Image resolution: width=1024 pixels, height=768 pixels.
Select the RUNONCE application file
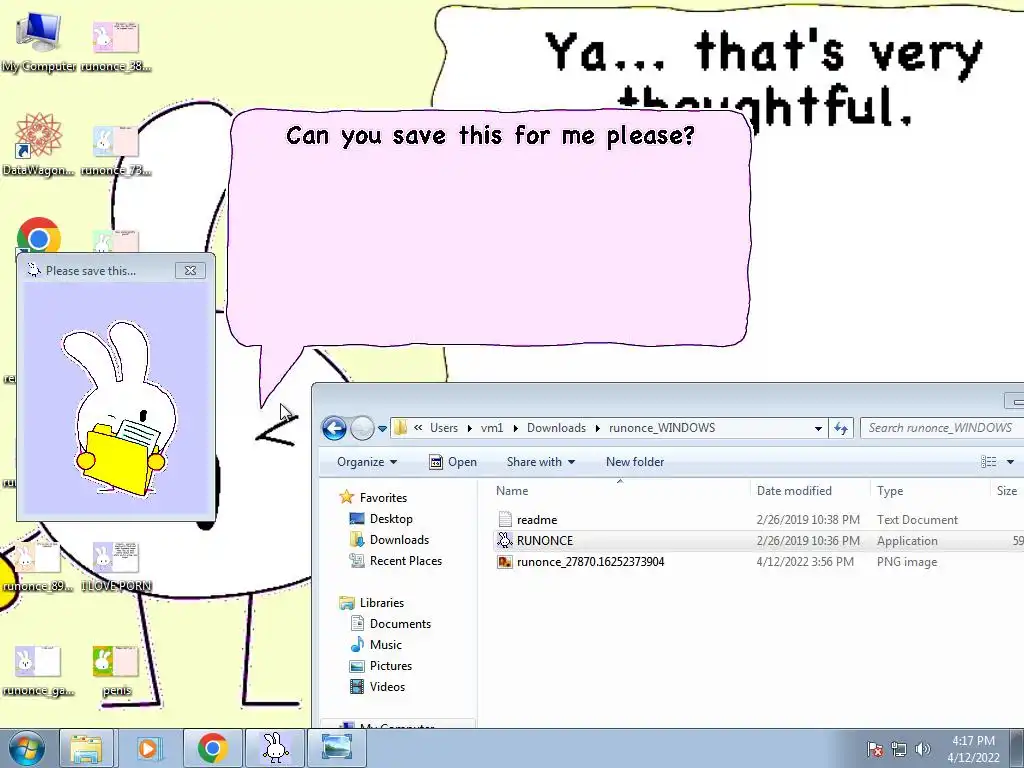click(x=758, y=541)
